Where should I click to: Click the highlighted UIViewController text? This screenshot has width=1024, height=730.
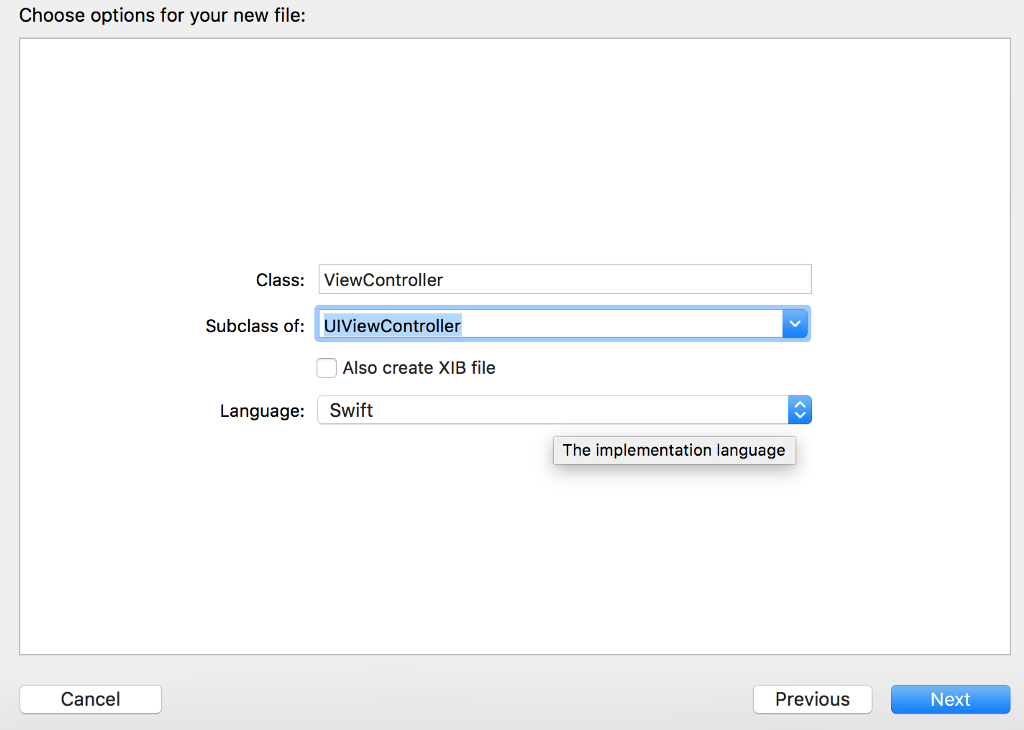392,325
